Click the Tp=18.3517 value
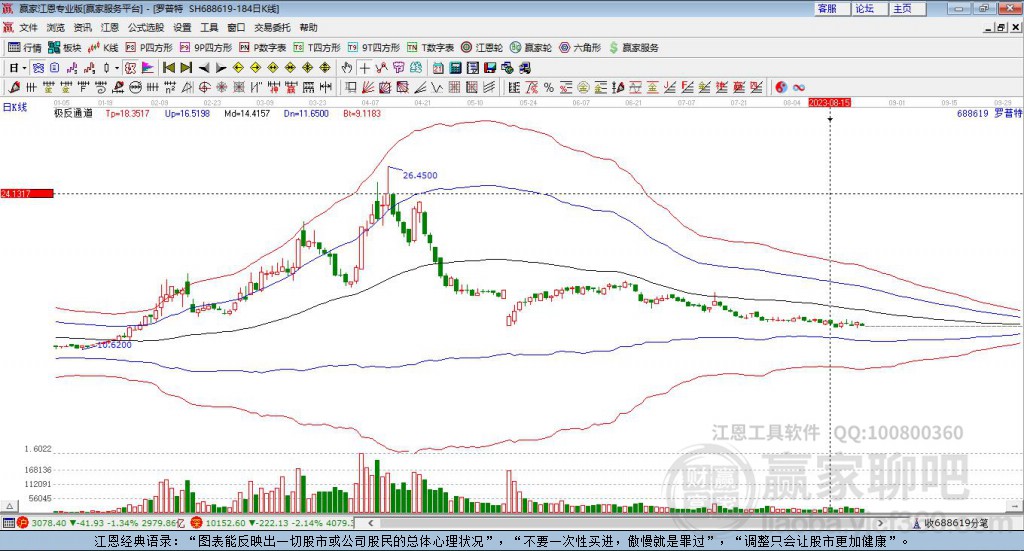1024x551 pixels. tap(127, 113)
